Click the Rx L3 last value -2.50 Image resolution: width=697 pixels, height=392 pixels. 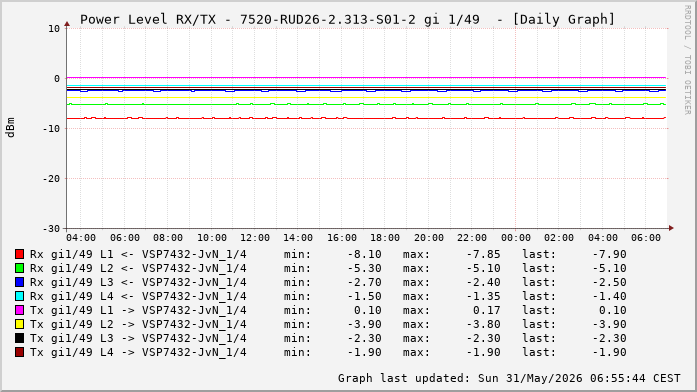[609, 282]
